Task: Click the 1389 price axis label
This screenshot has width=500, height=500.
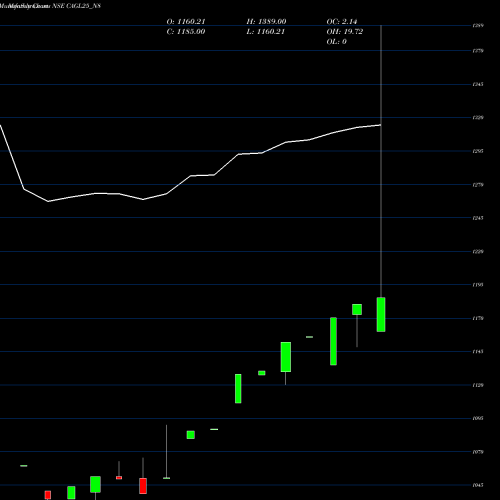Action: [x=478, y=26]
